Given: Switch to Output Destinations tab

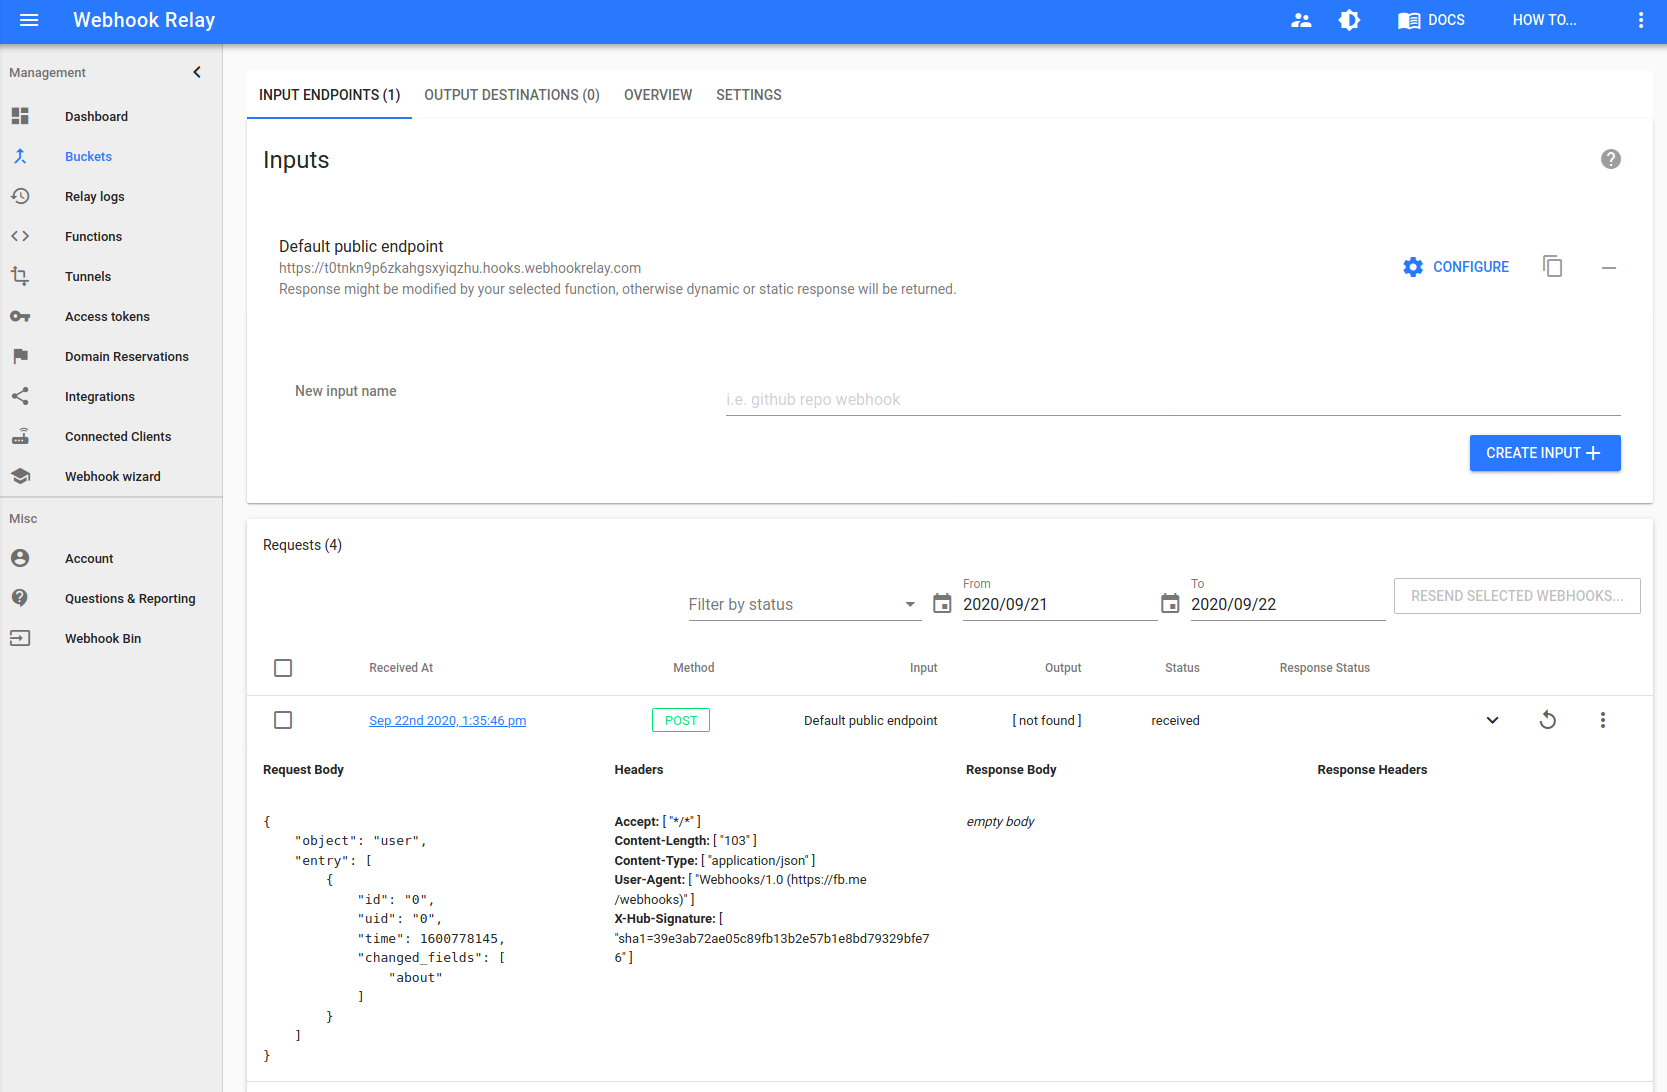Looking at the screenshot, I should pyautogui.click(x=511, y=95).
